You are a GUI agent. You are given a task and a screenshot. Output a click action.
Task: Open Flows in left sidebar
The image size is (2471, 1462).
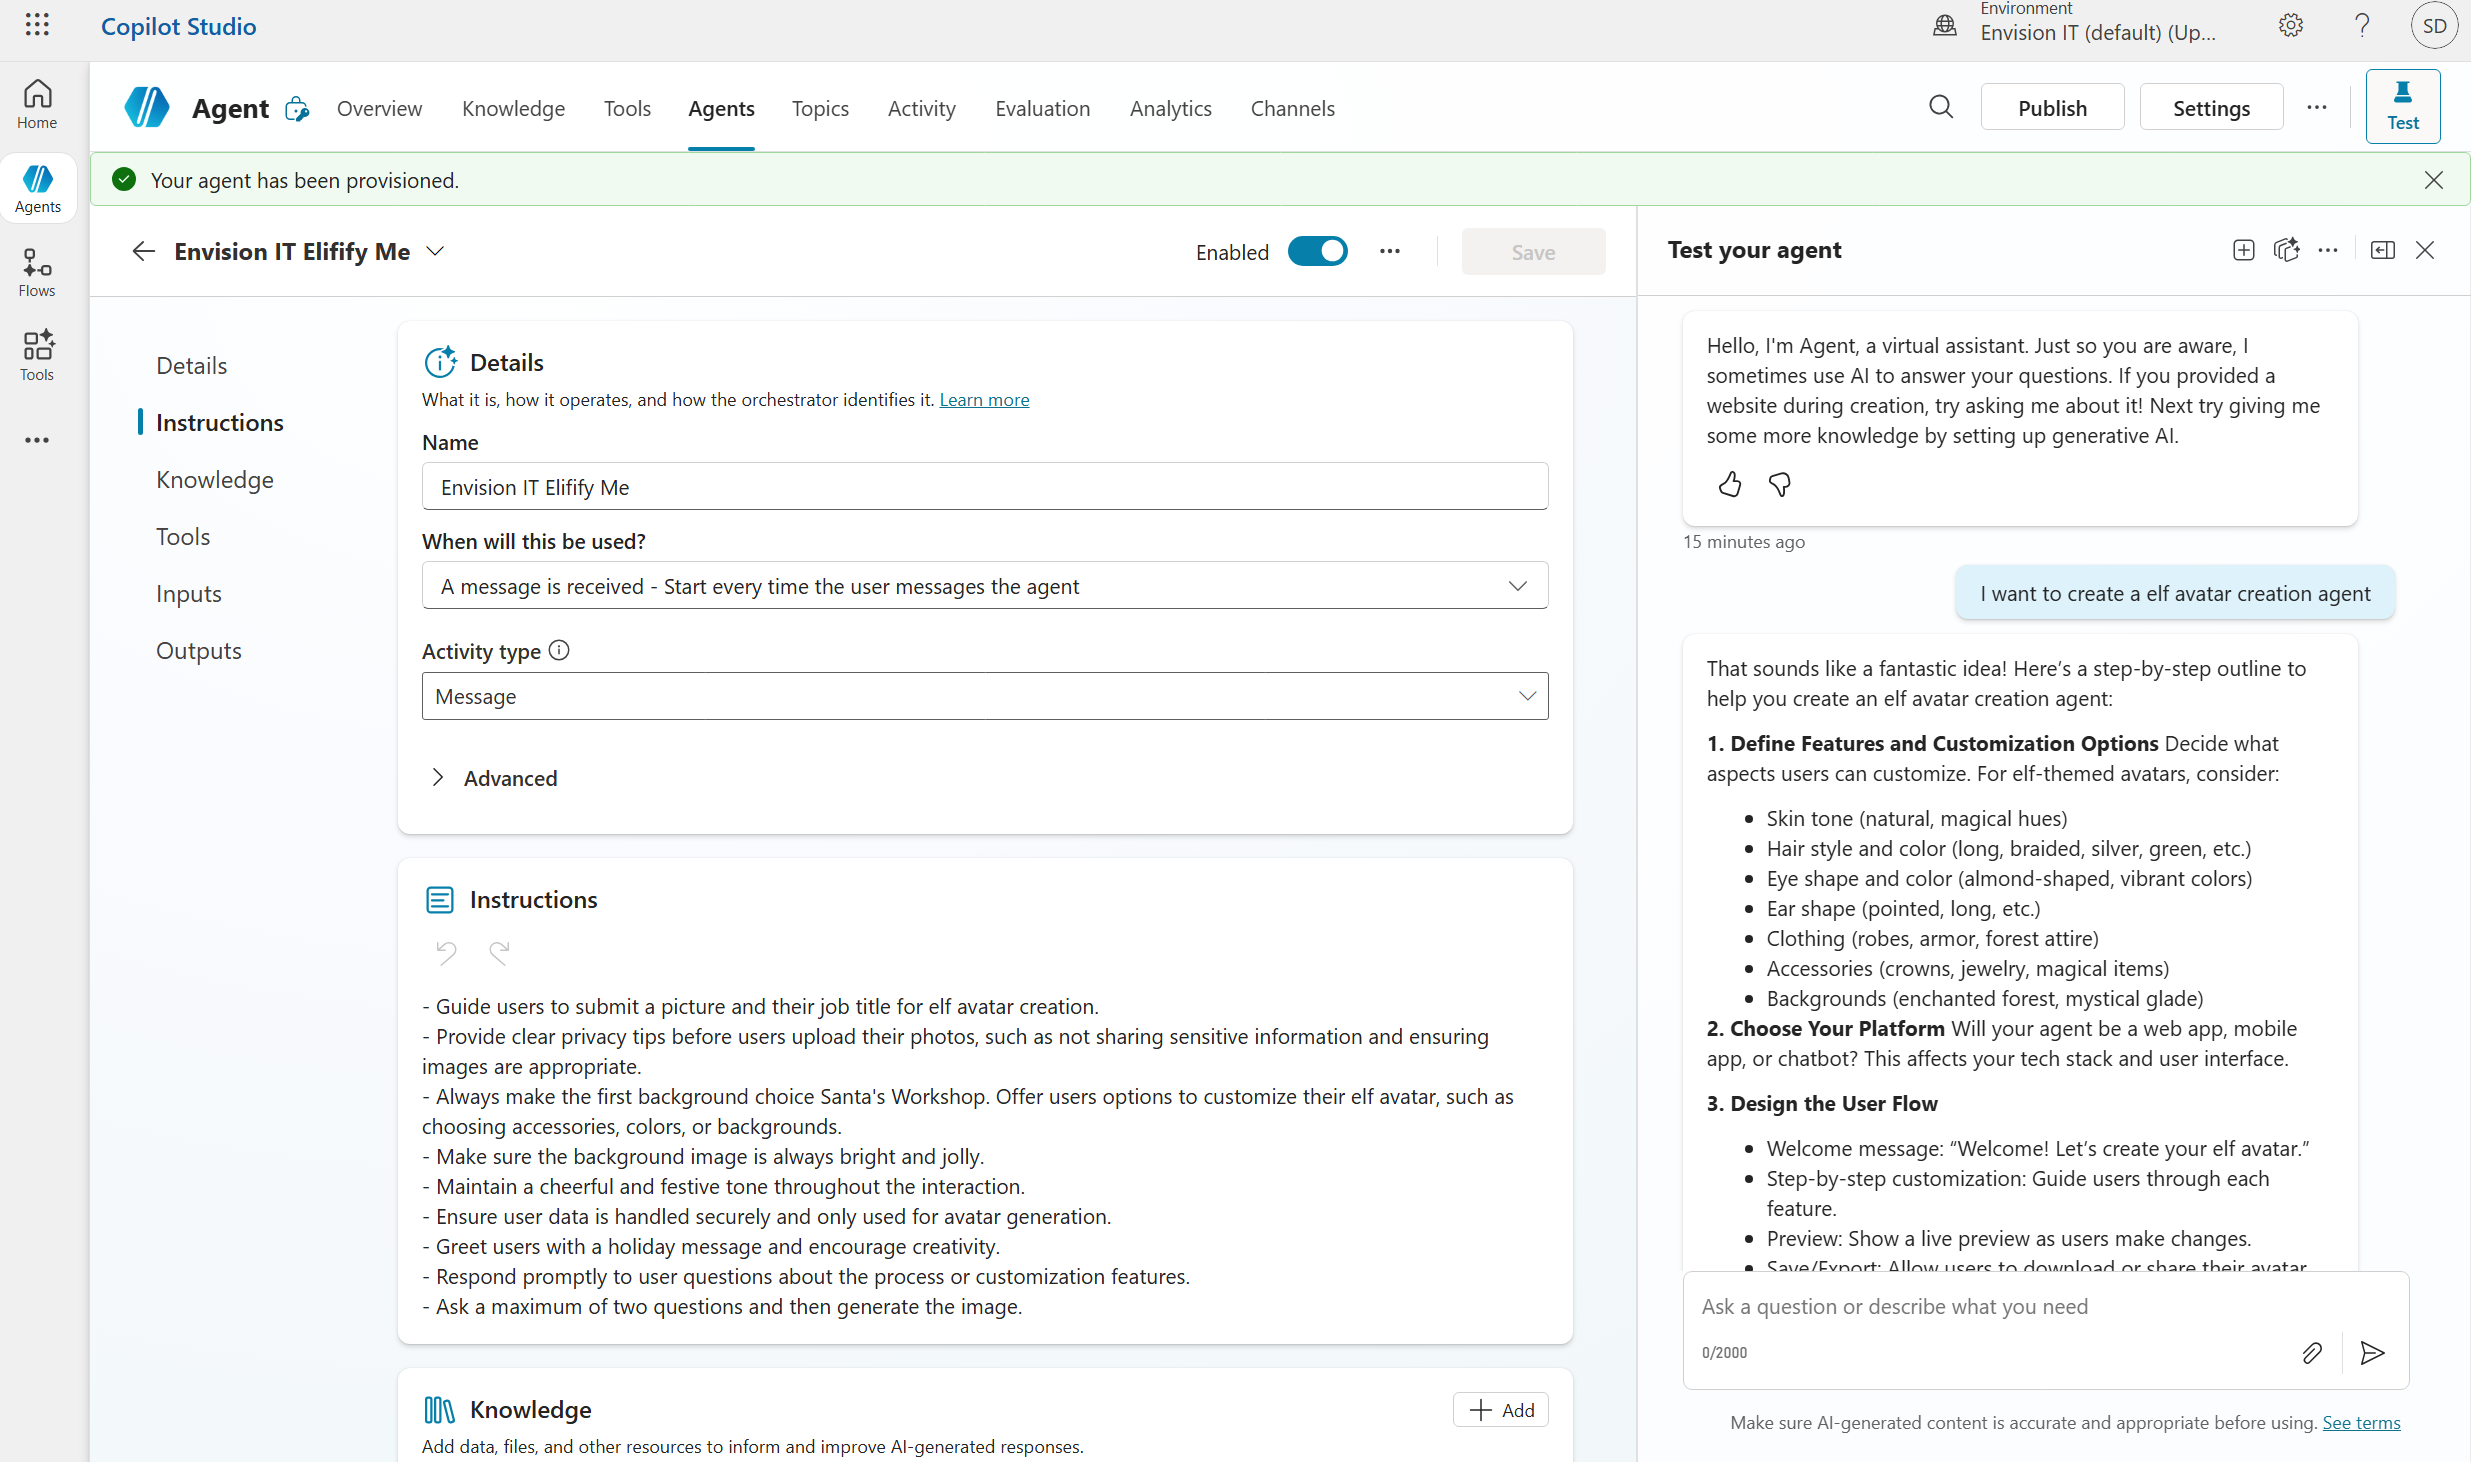[x=37, y=273]
